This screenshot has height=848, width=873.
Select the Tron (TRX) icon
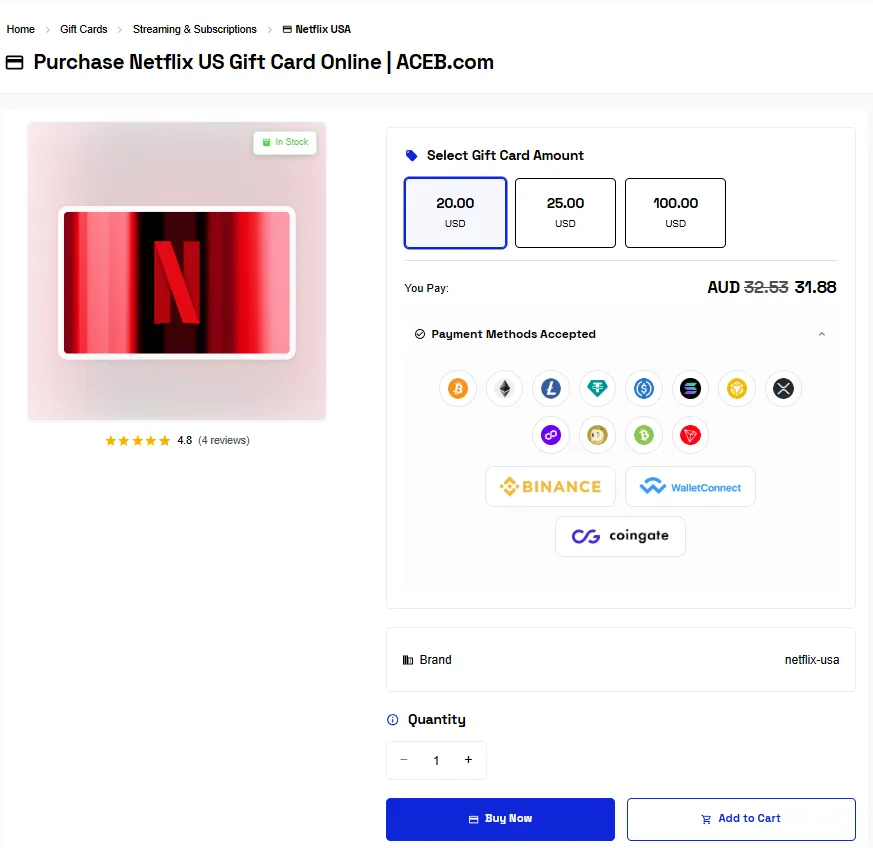(x=690, y=435)
